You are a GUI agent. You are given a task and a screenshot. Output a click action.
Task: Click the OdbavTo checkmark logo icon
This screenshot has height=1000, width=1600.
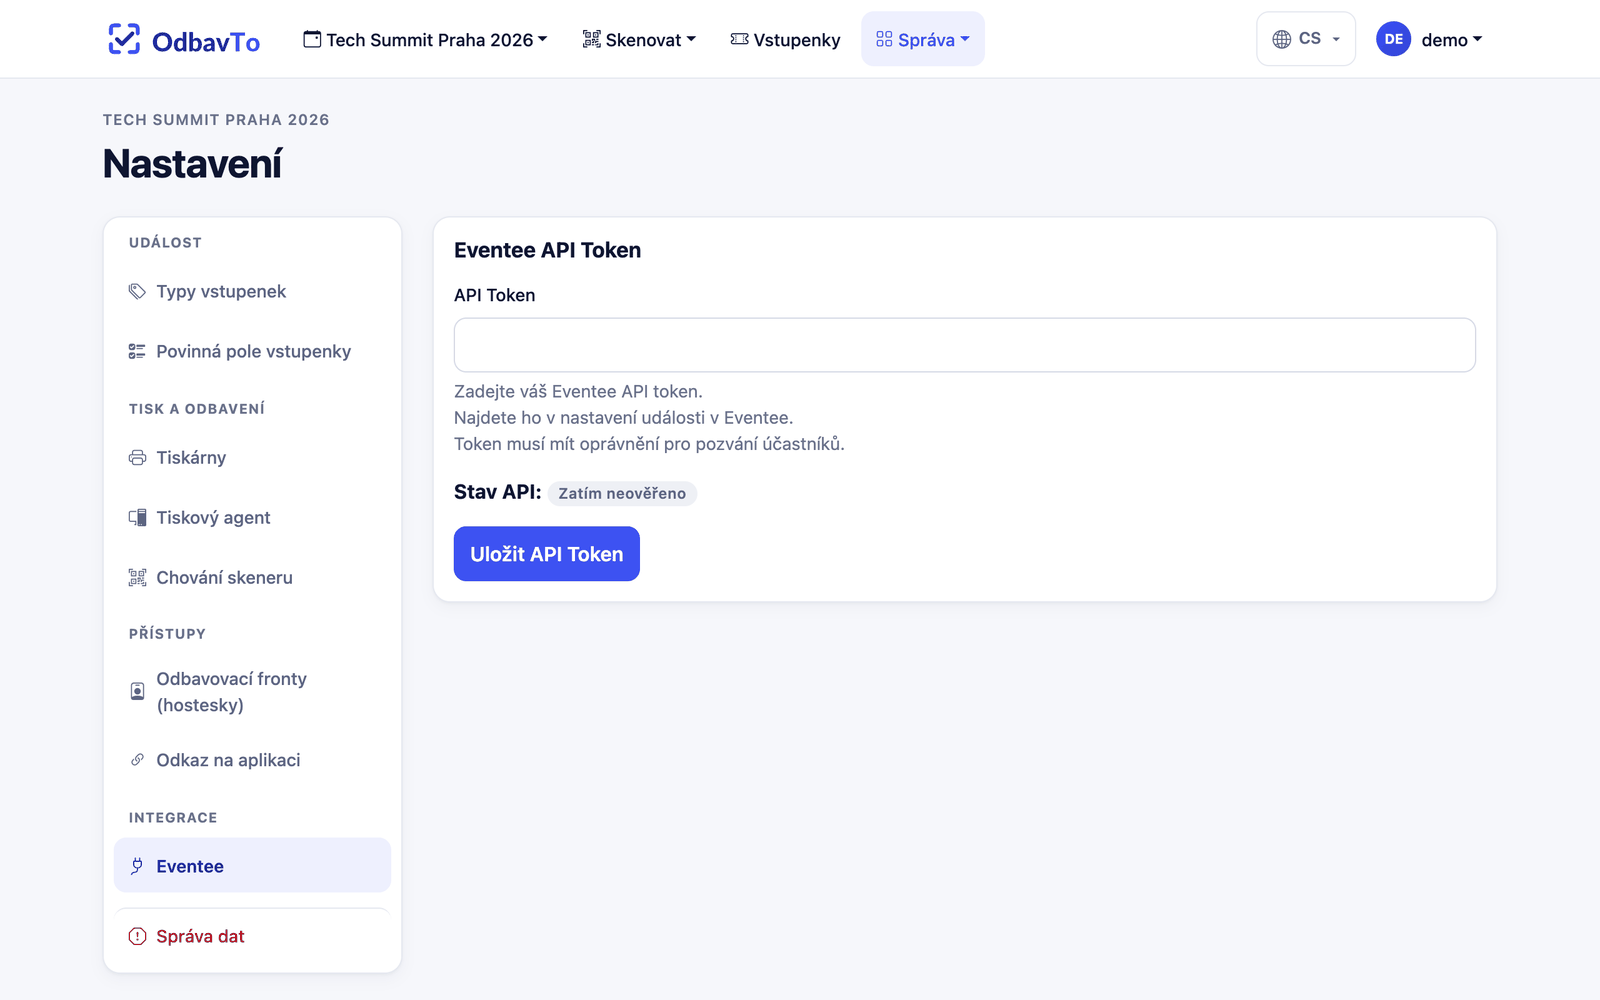point(124,39)
